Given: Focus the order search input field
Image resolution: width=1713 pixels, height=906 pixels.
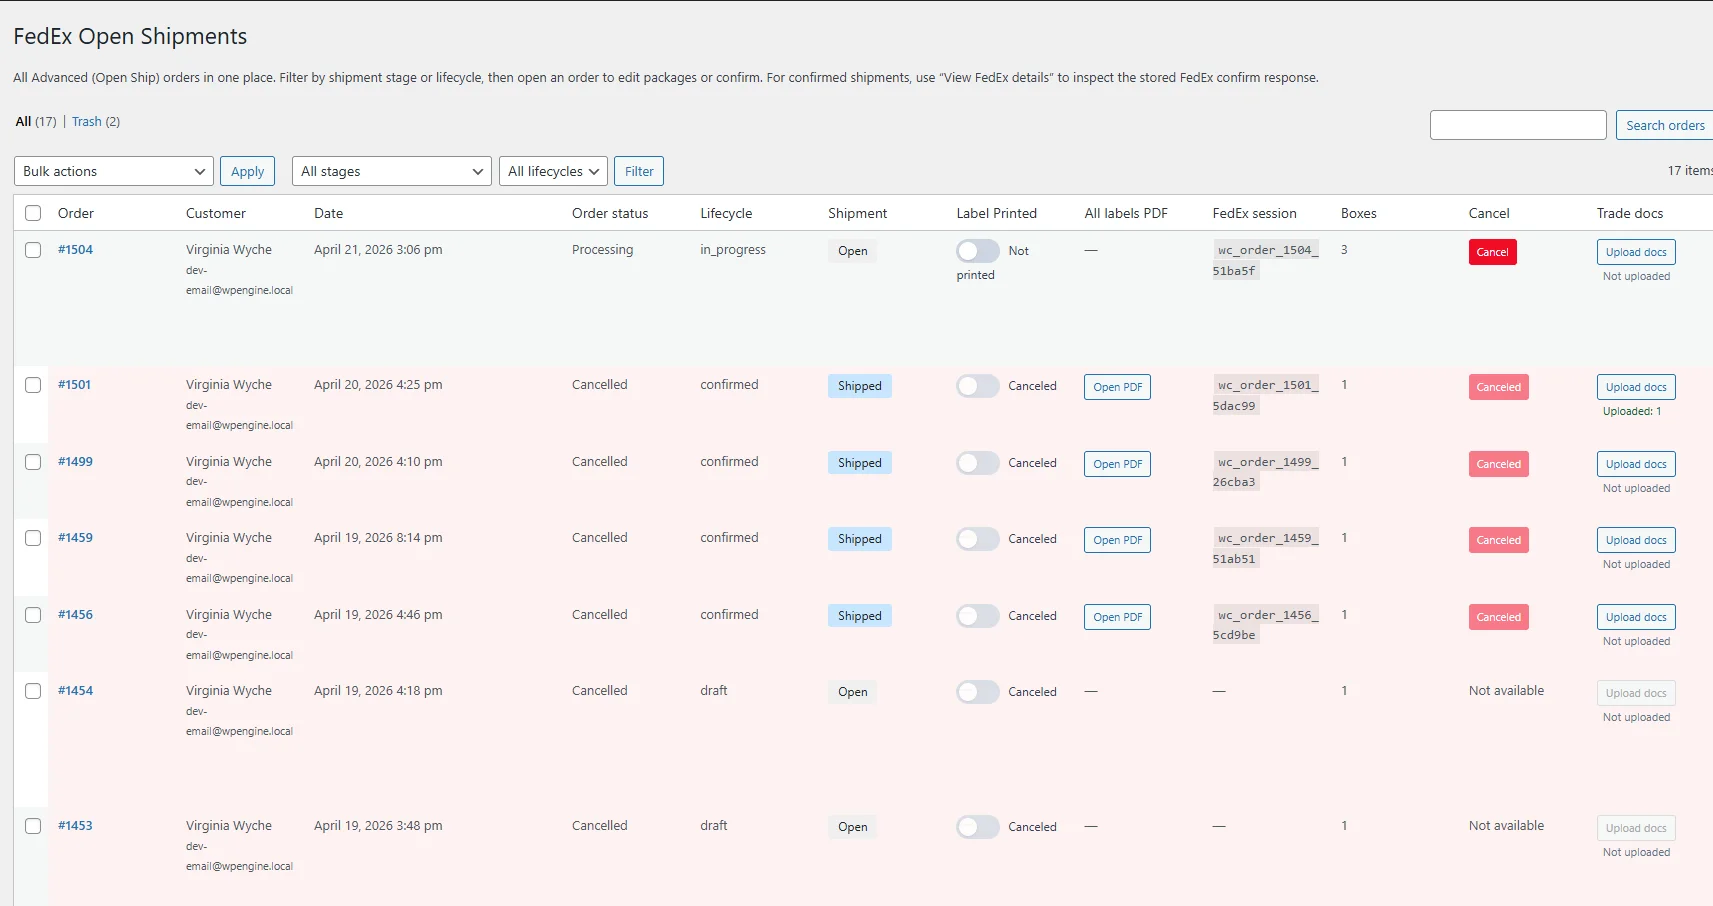Looking at the screenshot, I should 1518,125.
